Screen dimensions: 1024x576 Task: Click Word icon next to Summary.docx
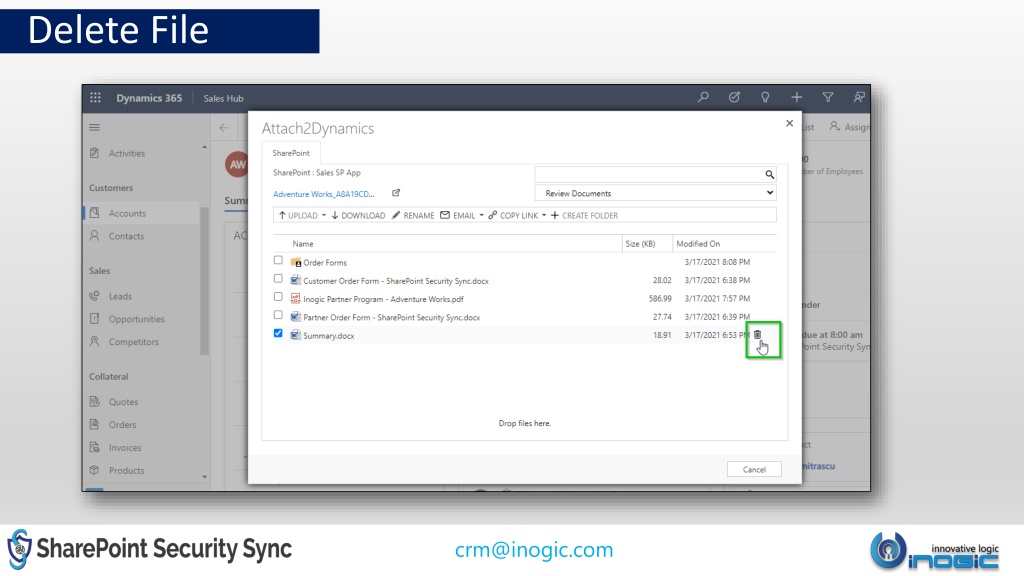295,335
